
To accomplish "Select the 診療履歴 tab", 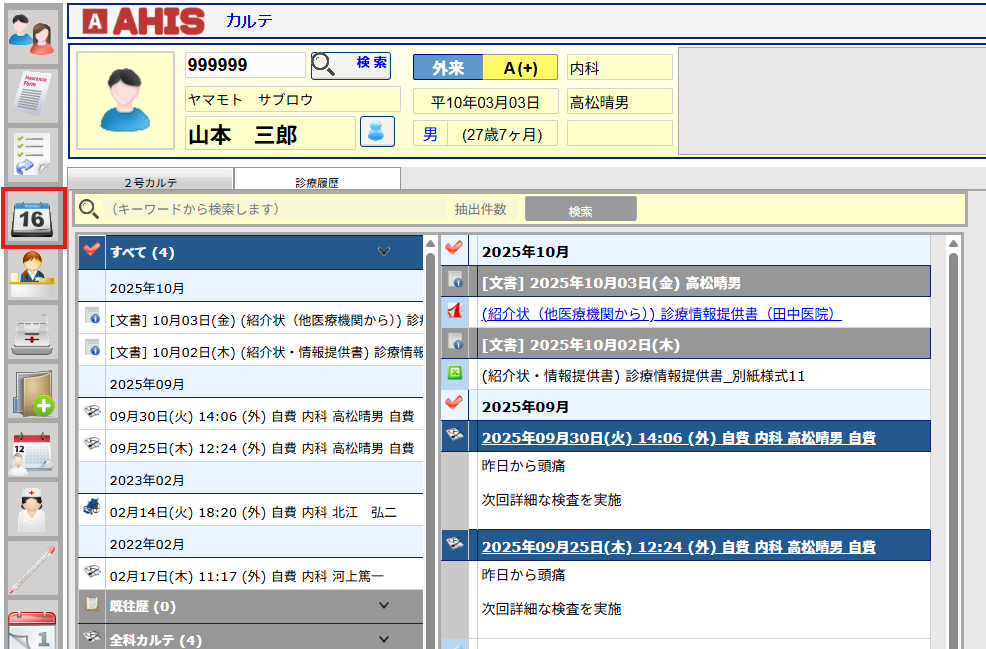I will [317, 182].
